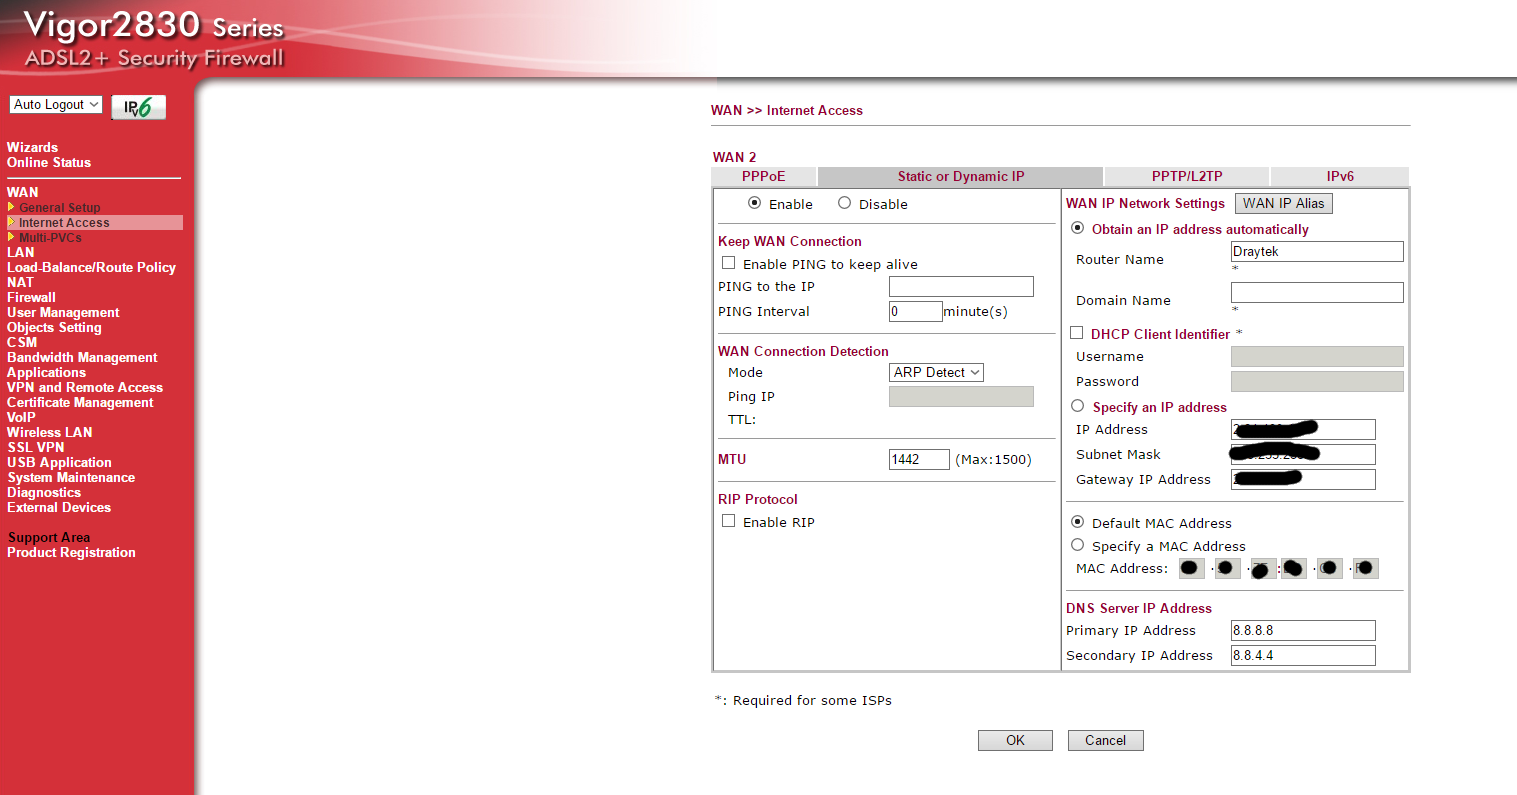Open Diagnostics menu

coord(44,492)
